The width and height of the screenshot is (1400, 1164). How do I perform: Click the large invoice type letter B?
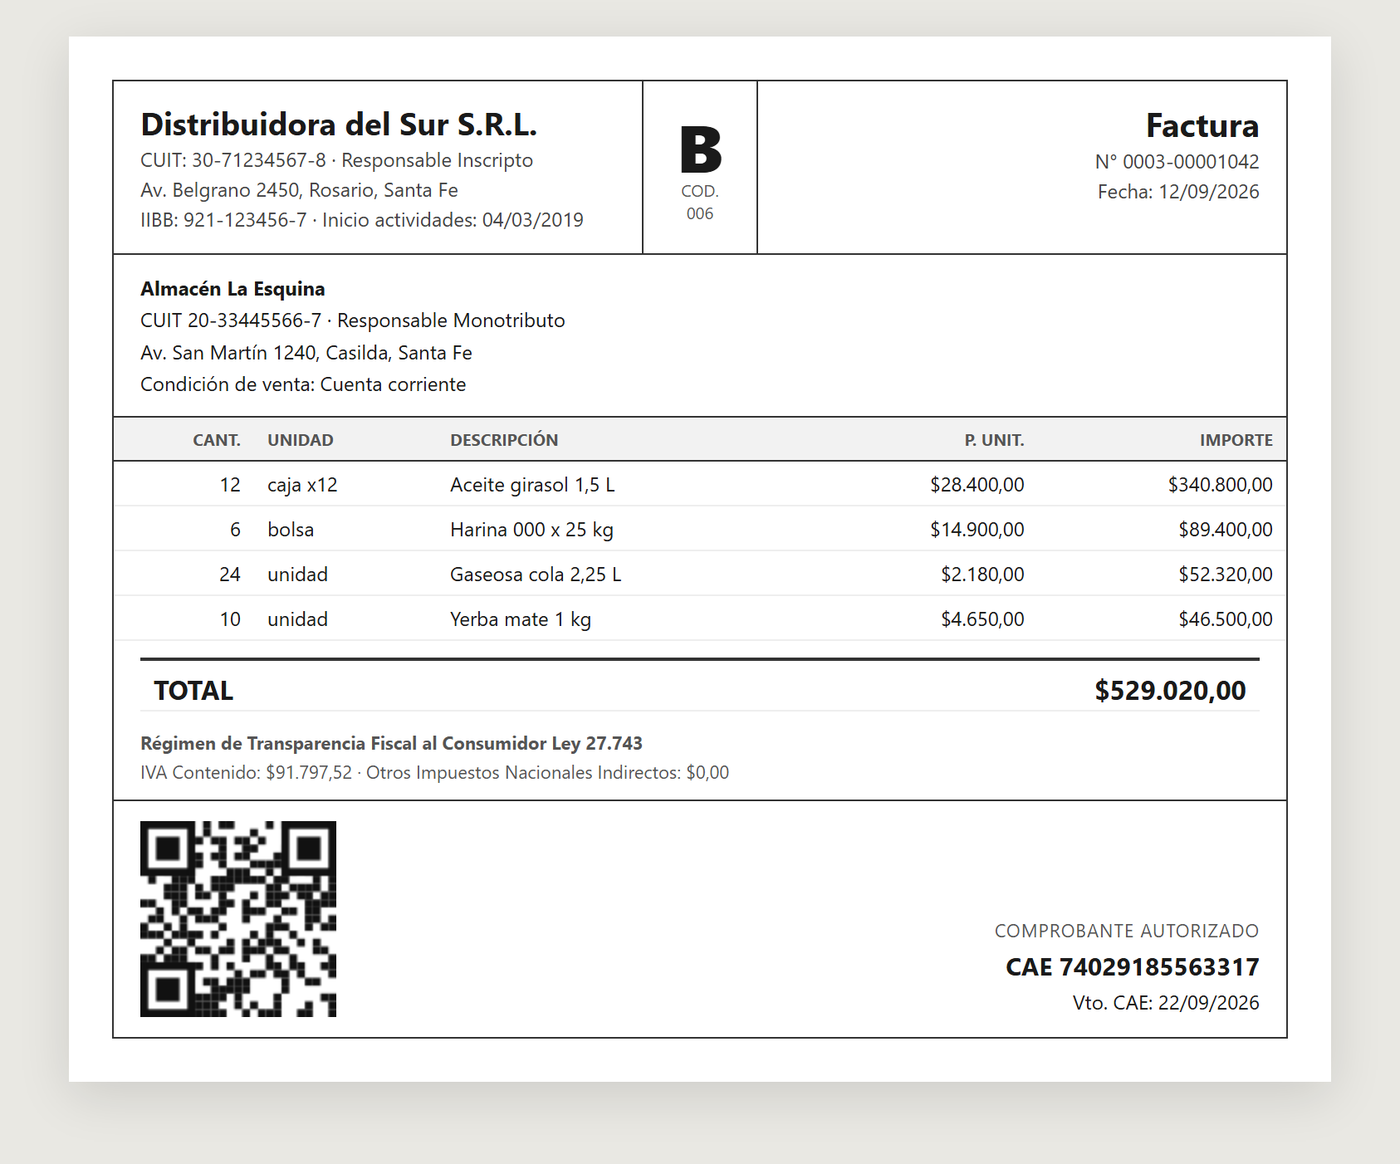click(700, 150)
